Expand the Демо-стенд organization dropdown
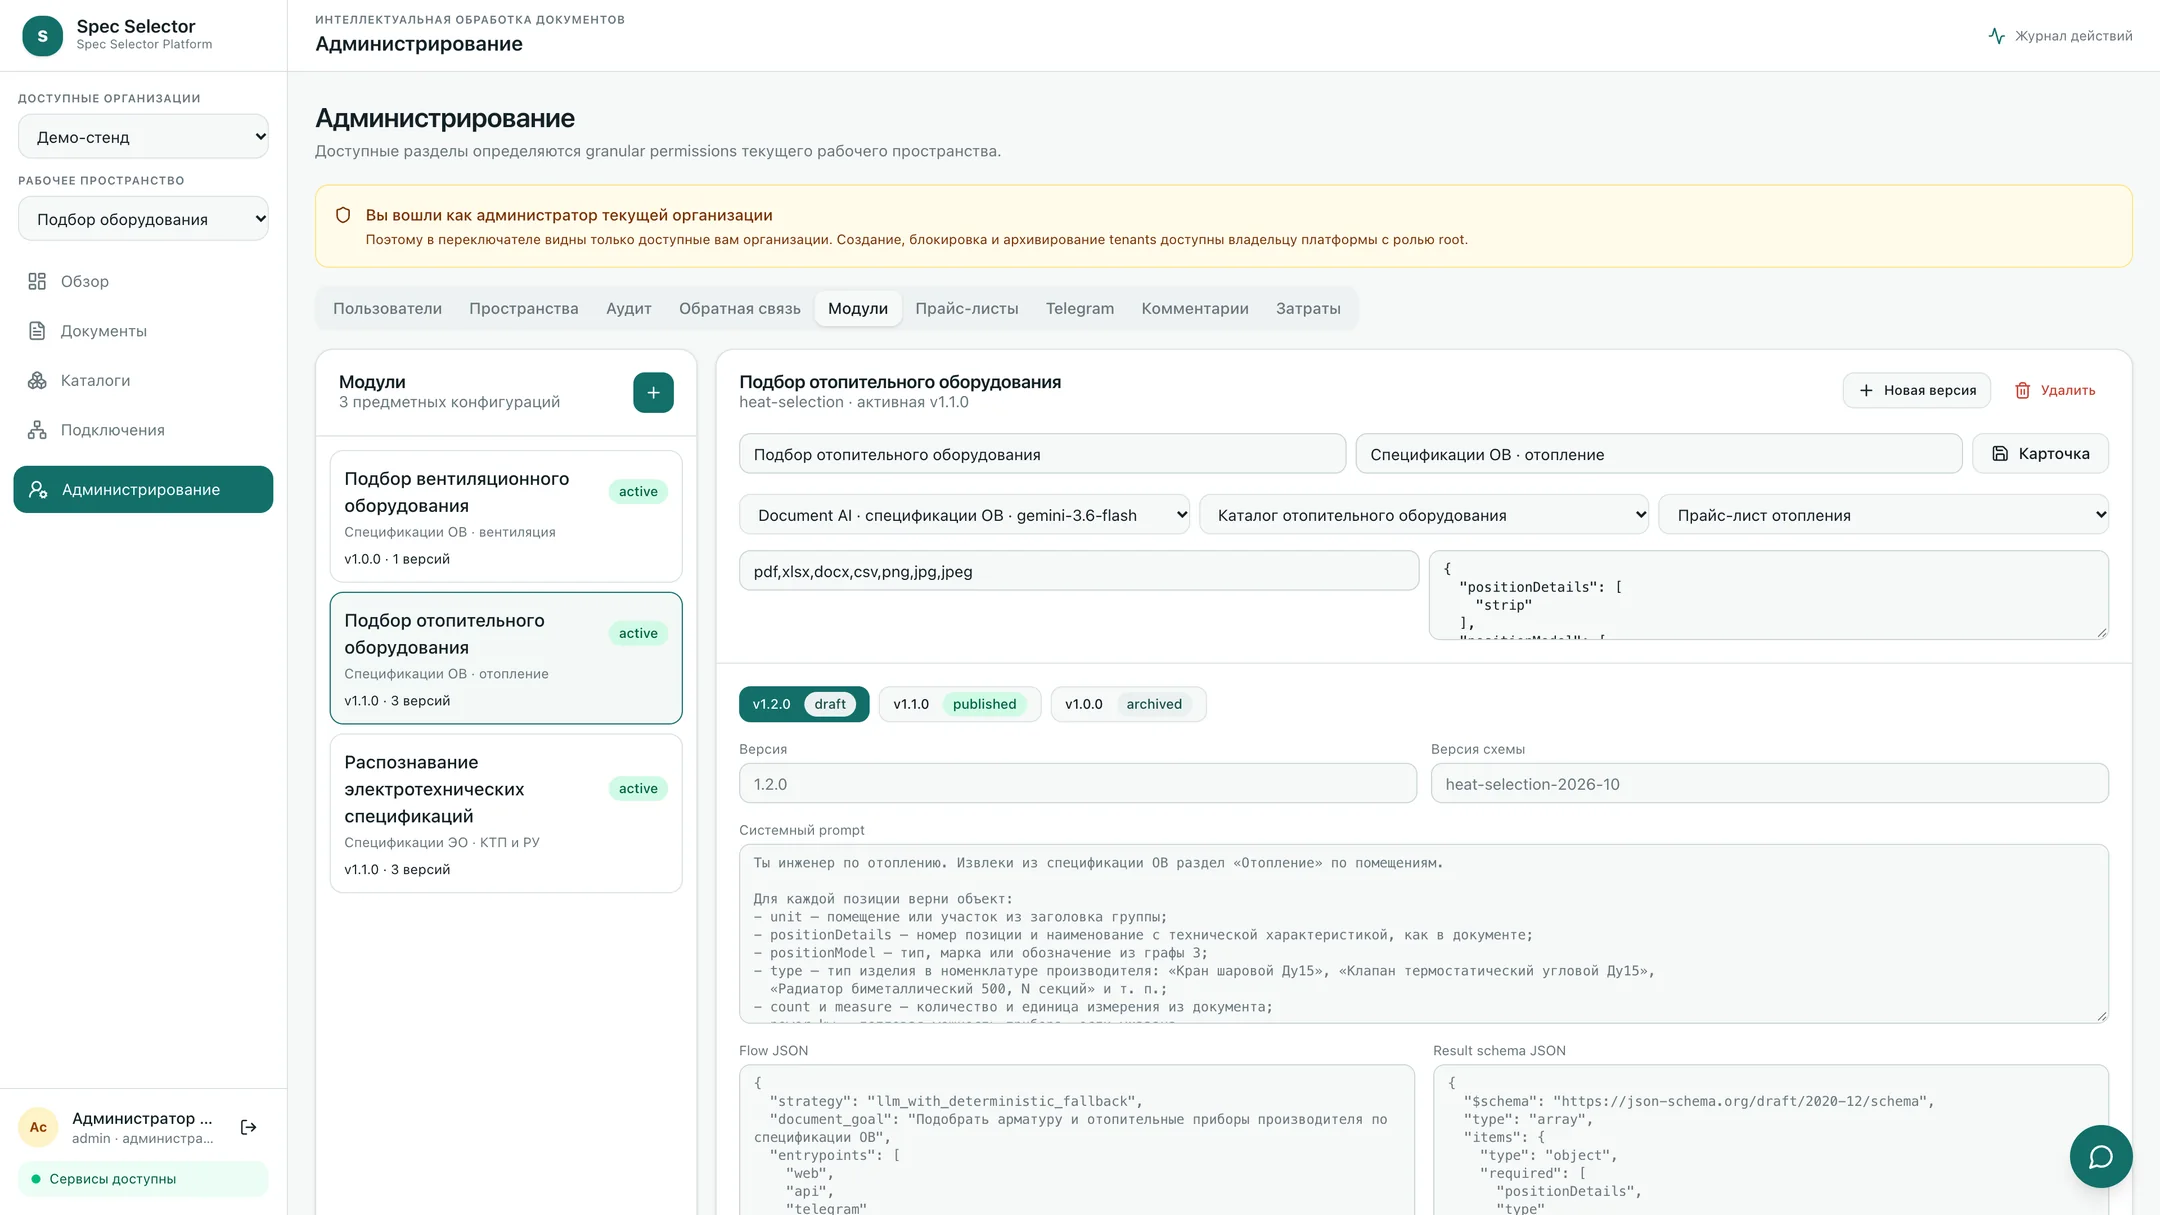The height and width of the screenshot is (1215, 2160). [x=143, y=137]
